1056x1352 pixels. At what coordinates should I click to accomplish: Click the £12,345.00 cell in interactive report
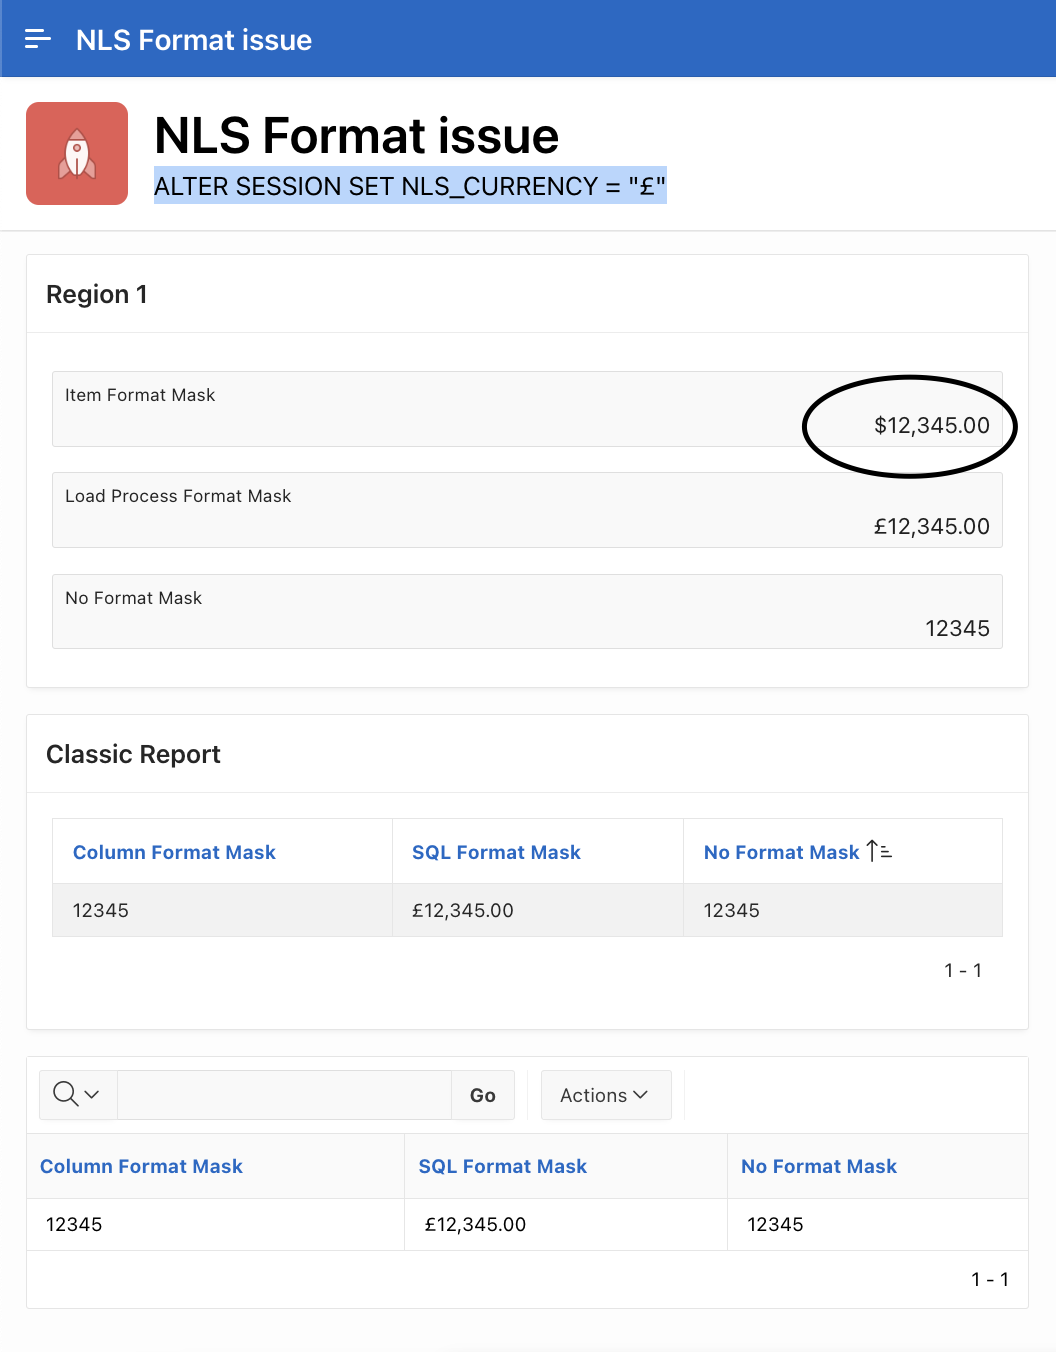tap(475, 1224)
